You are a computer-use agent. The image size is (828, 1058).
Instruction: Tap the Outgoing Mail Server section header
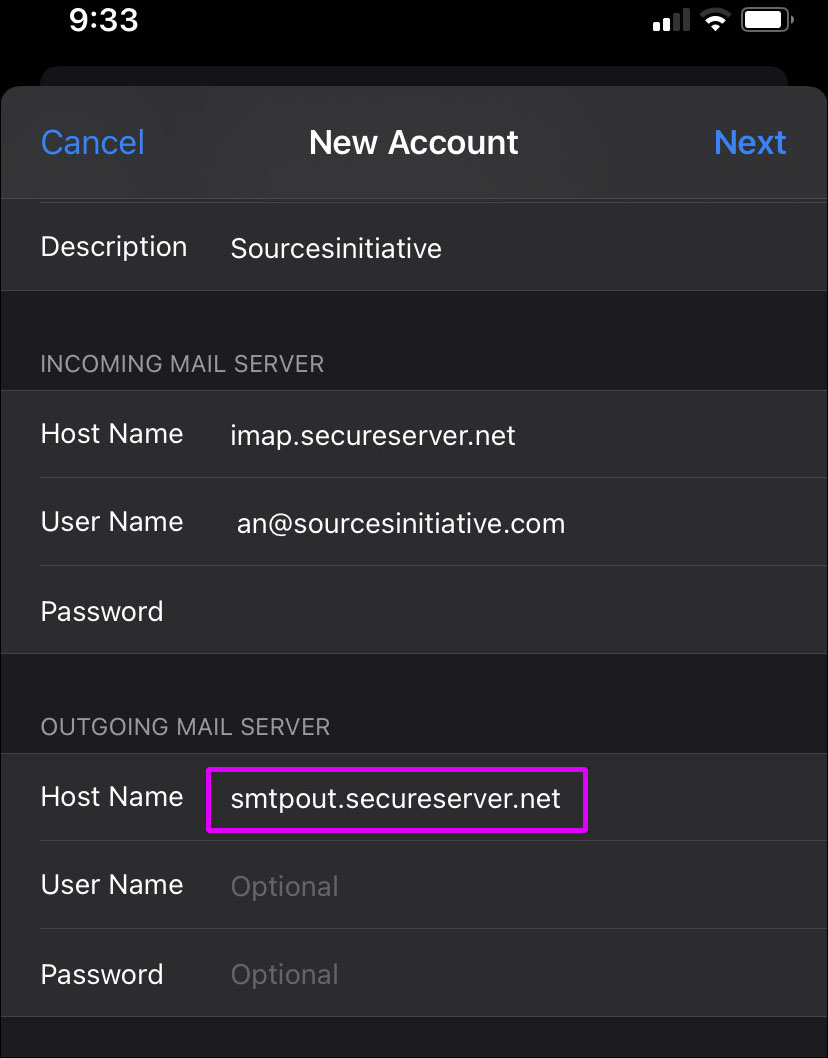click(x=185, y=726)
